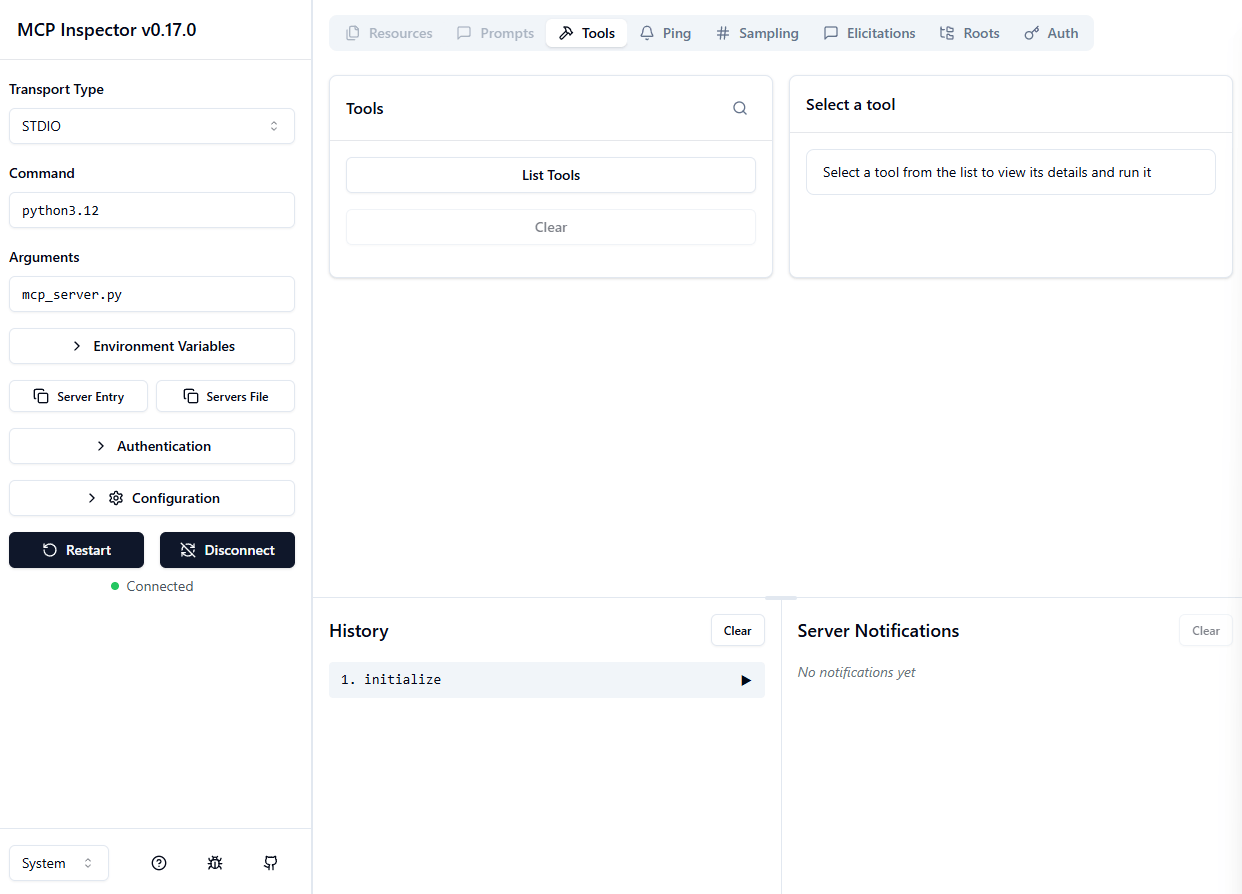Copy the Server Entry

coord(79,396)
